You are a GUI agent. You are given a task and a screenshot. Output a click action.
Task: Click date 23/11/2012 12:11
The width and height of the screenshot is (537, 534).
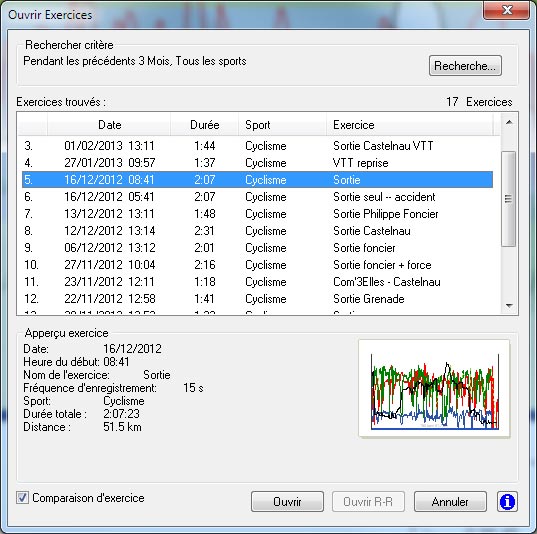(110, 282)
